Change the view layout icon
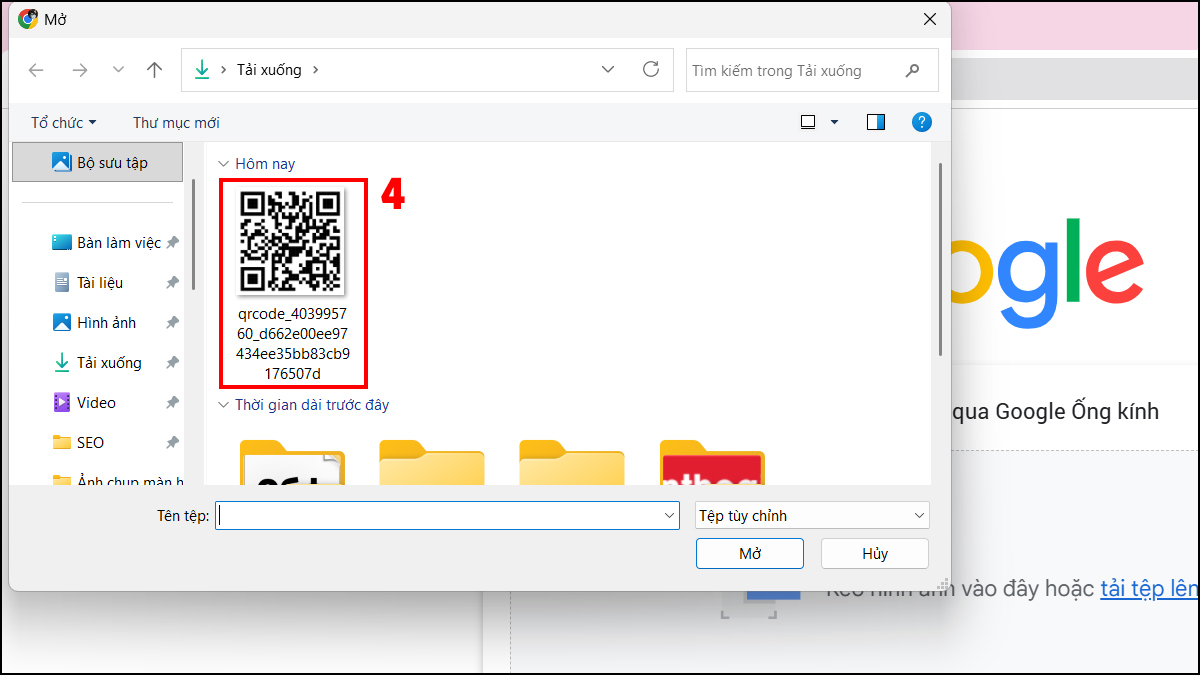 coord(808,123)
